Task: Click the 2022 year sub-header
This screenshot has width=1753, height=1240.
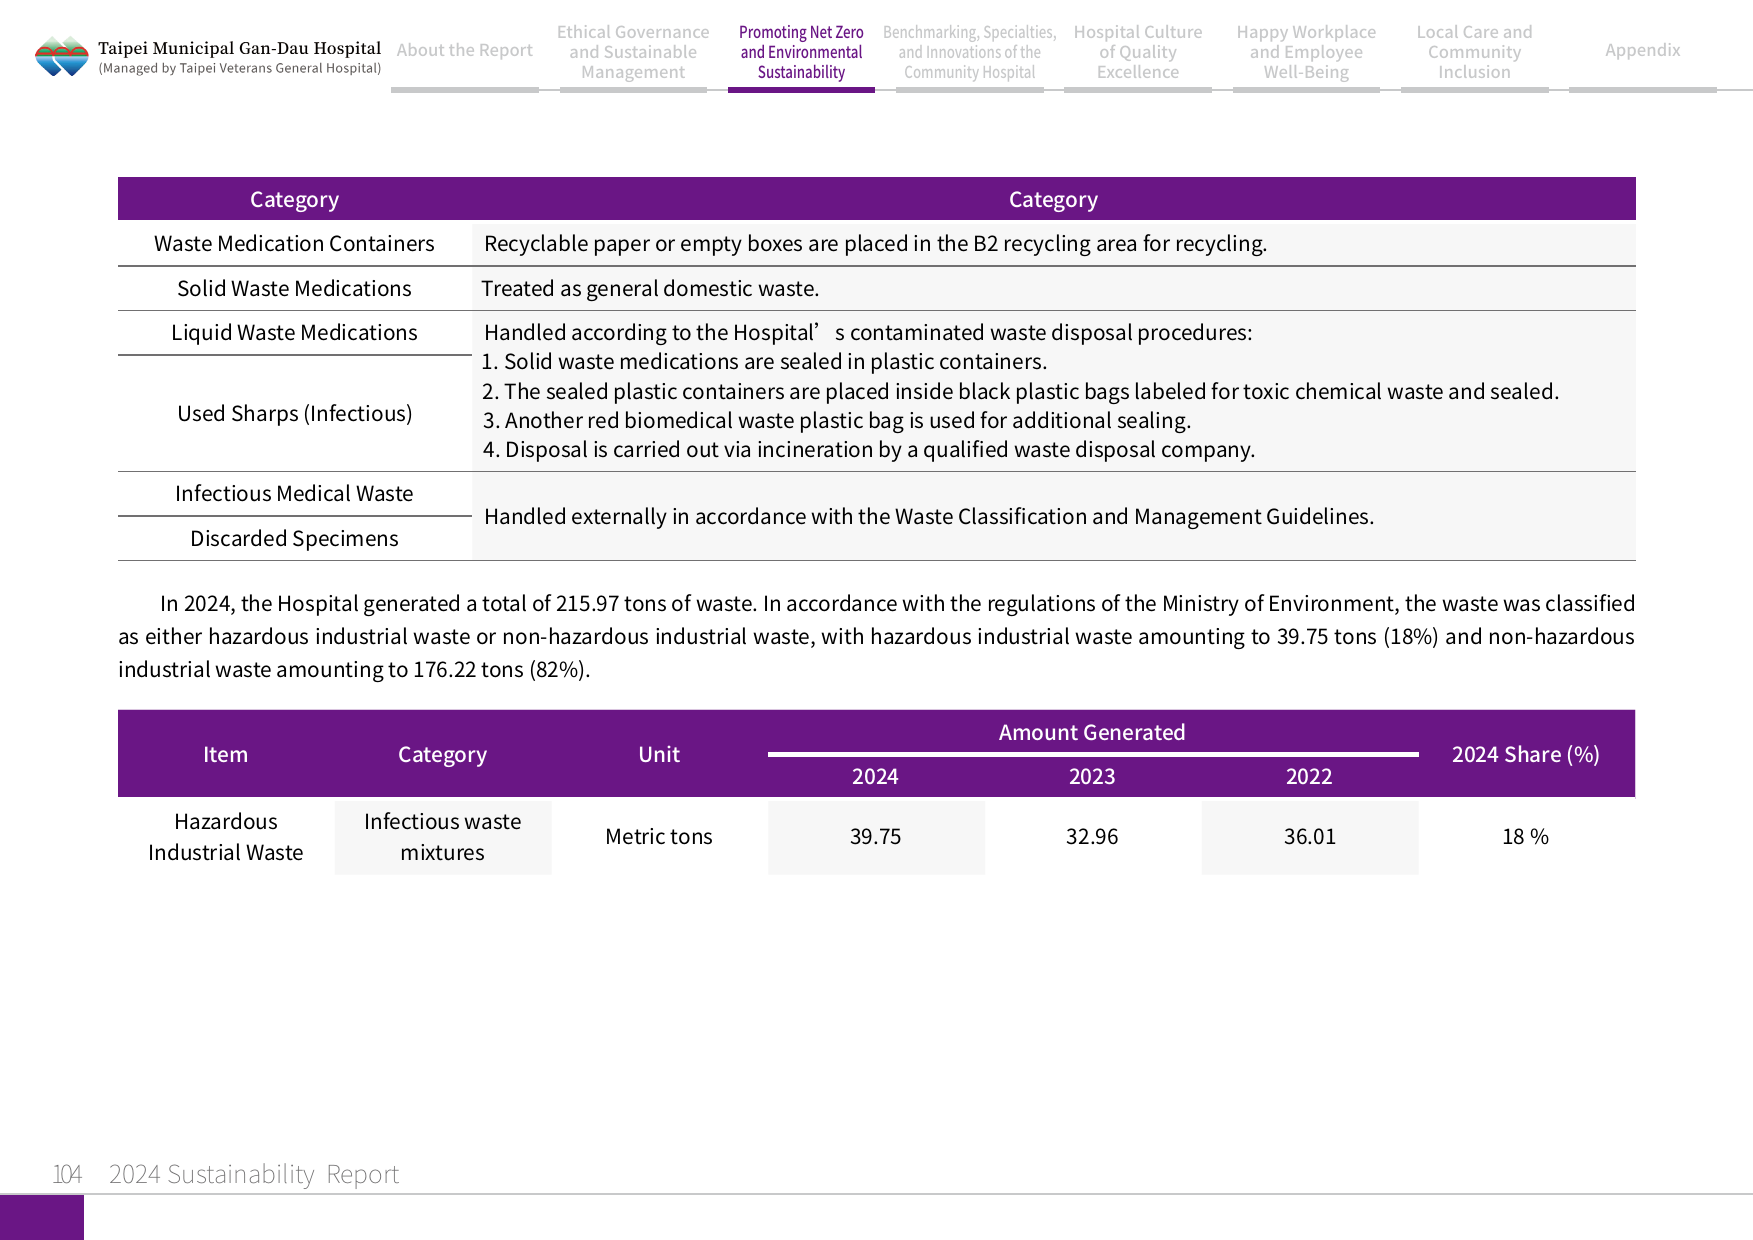Action: click(1309, 776)
